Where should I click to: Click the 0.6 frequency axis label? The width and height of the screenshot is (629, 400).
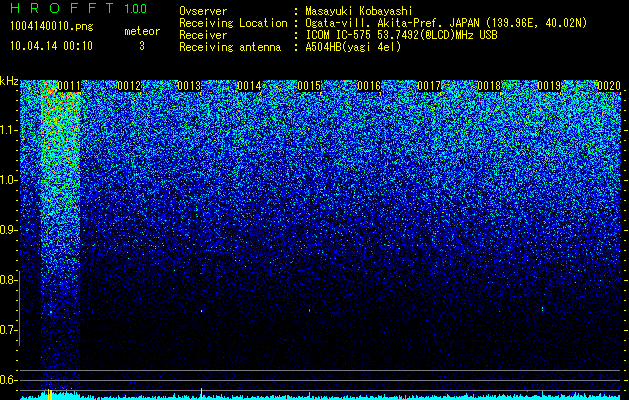8,380
